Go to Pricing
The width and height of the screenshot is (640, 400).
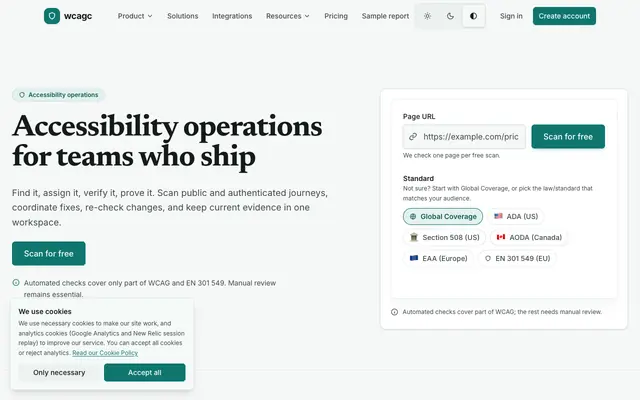[336, 16]
